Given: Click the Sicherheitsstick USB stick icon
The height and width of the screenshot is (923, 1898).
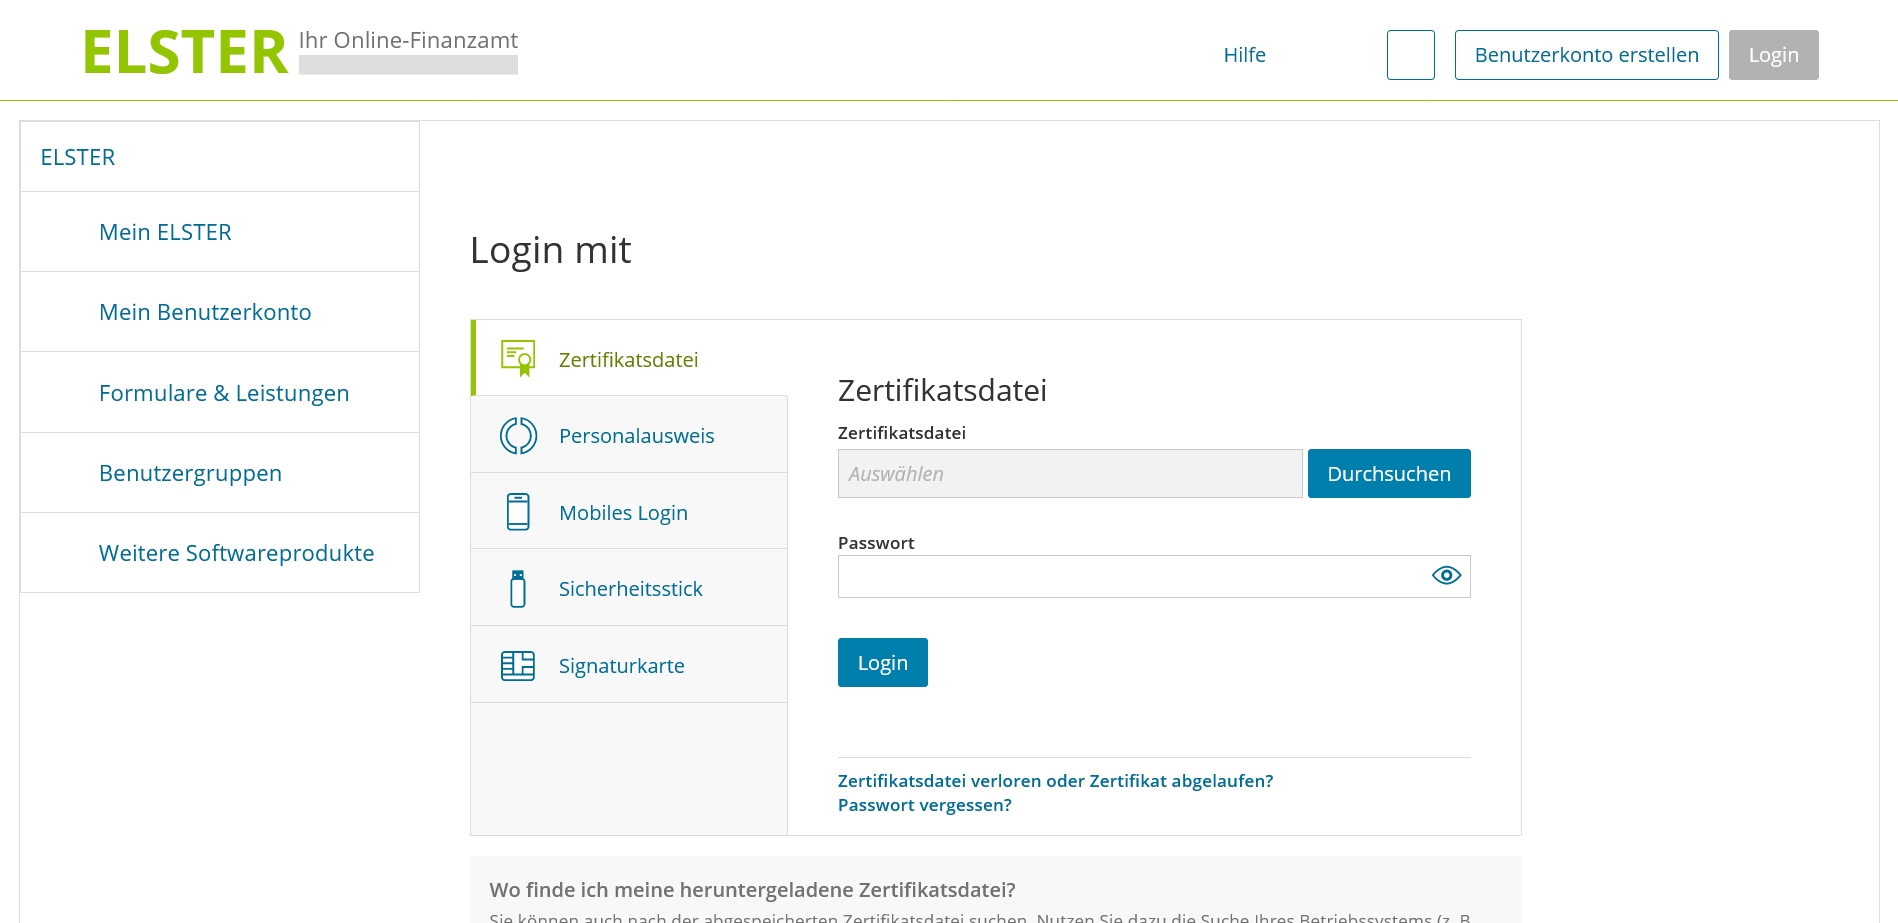Looking at the screenshot, I should [518, 589].
